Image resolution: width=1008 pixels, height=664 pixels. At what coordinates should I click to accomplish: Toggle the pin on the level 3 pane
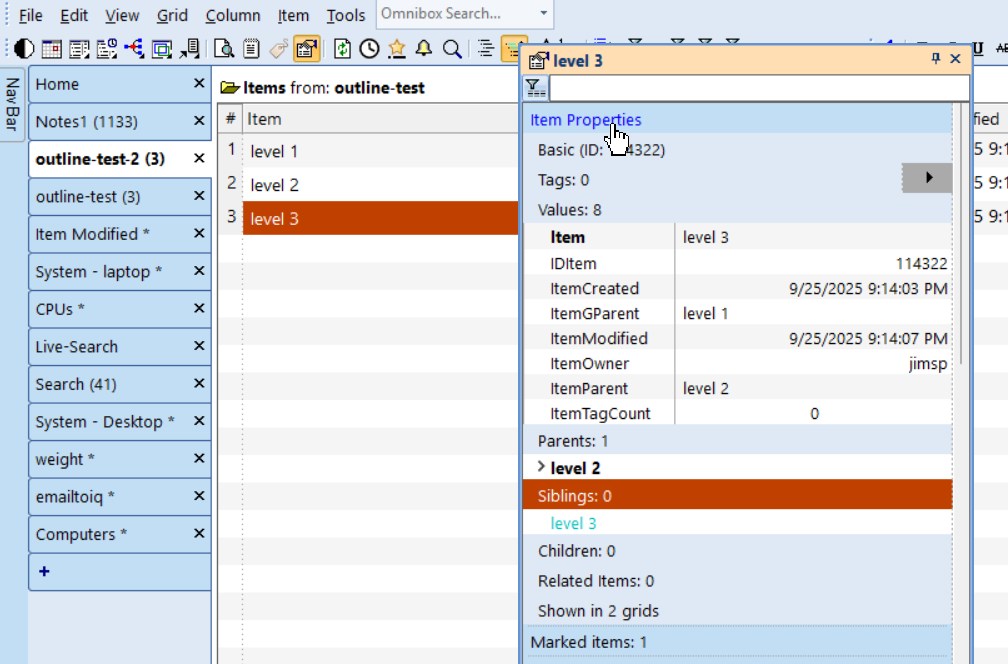pos(936,59)
